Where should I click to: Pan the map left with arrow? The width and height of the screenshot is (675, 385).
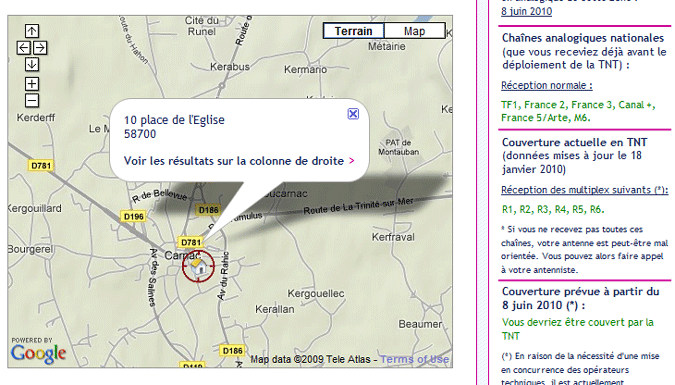pos(23,48)
